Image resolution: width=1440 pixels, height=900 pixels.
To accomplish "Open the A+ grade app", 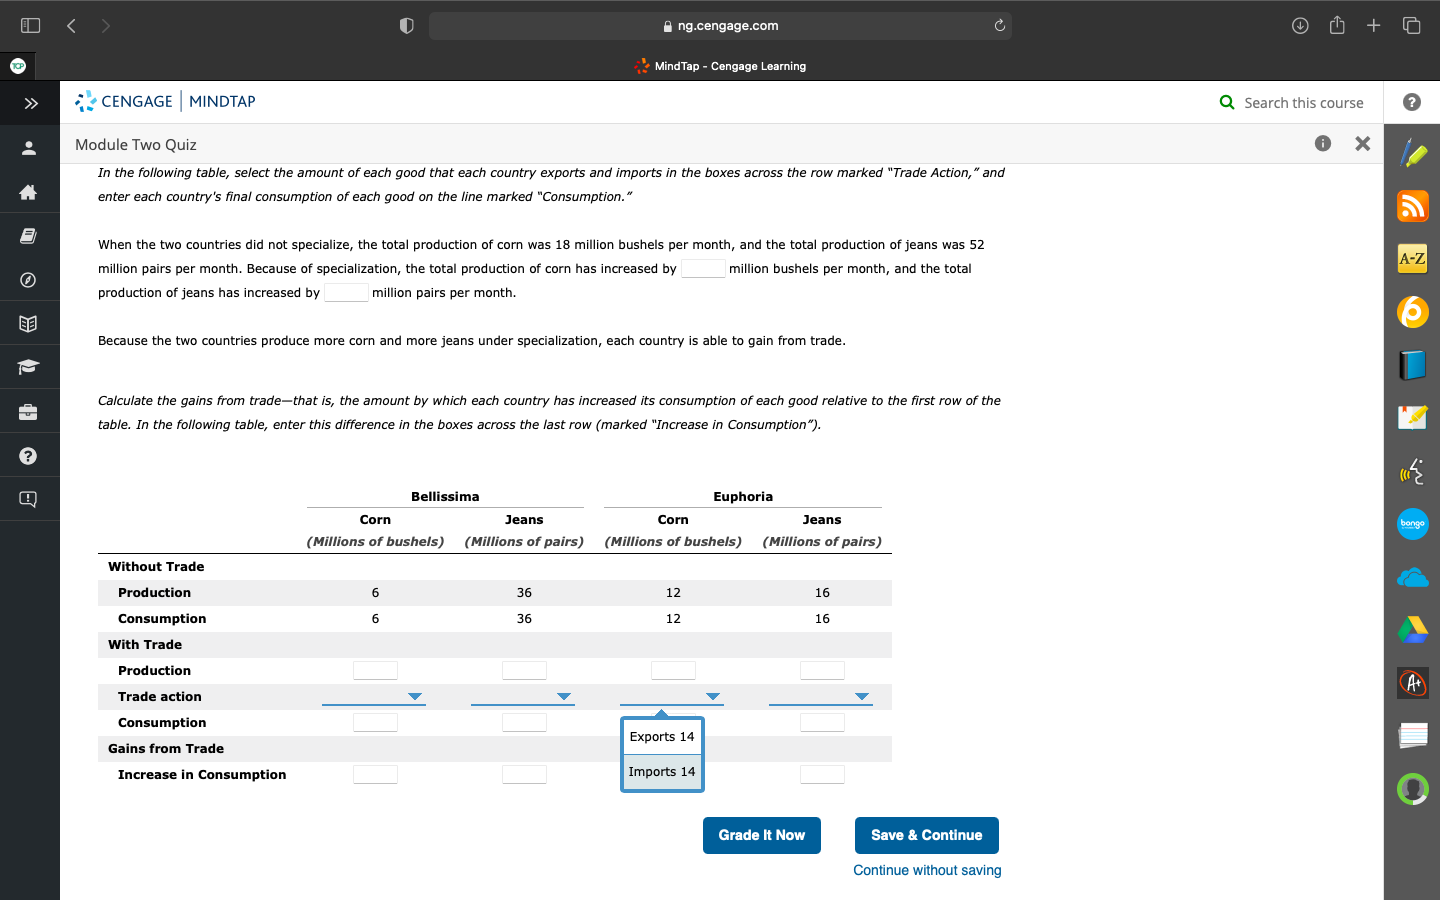I will [x=1413, y=683].
